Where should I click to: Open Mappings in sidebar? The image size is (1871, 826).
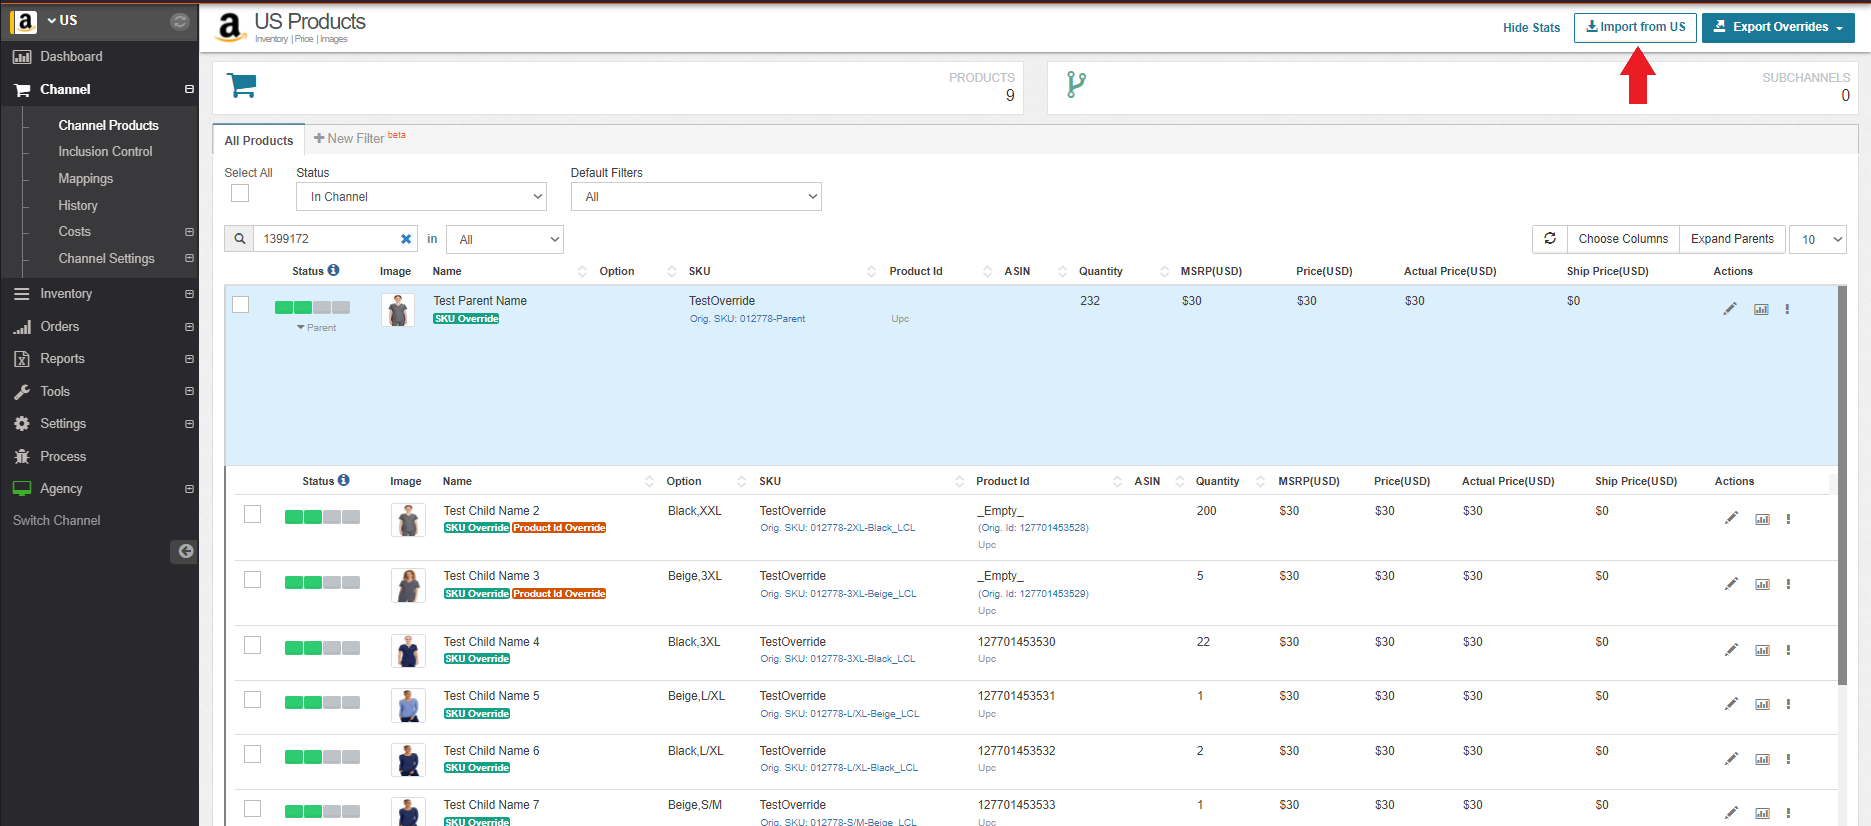click(x=85, y=179)
